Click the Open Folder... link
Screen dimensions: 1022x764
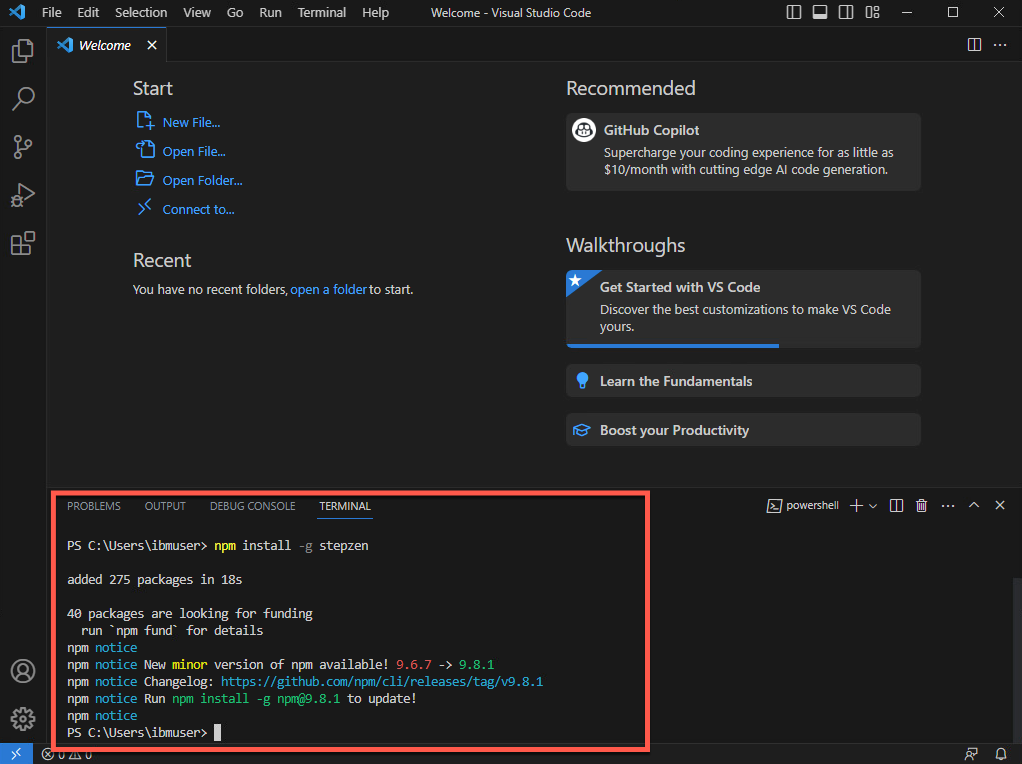click(x=202, y=181)
